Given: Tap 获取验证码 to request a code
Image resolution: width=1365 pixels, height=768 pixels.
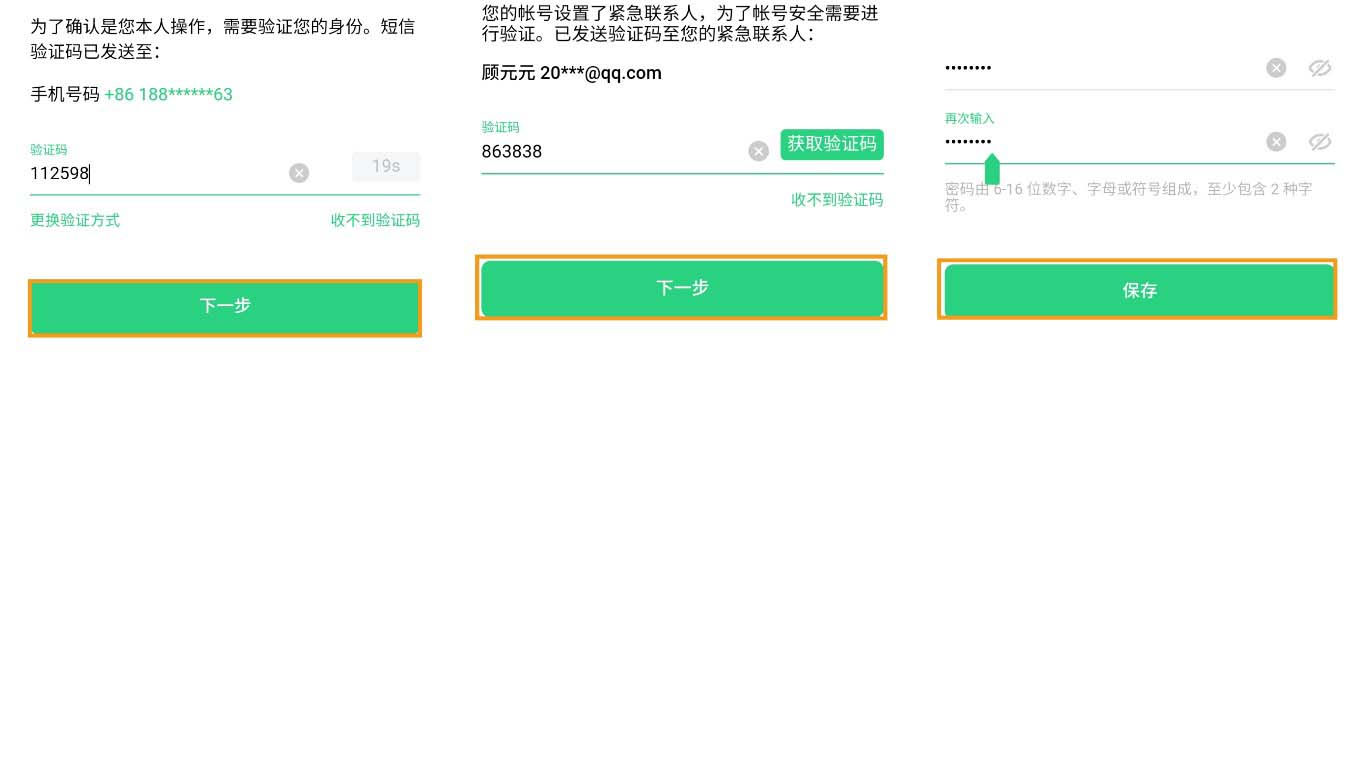Looking at the screenshot, I should point(832,144).
